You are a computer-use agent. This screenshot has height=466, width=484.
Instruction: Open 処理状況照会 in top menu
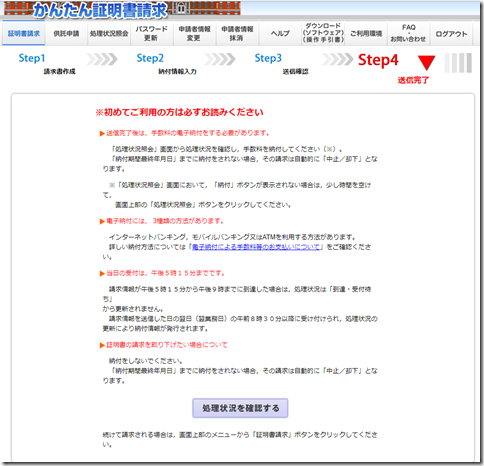click(x=109, y=33)
